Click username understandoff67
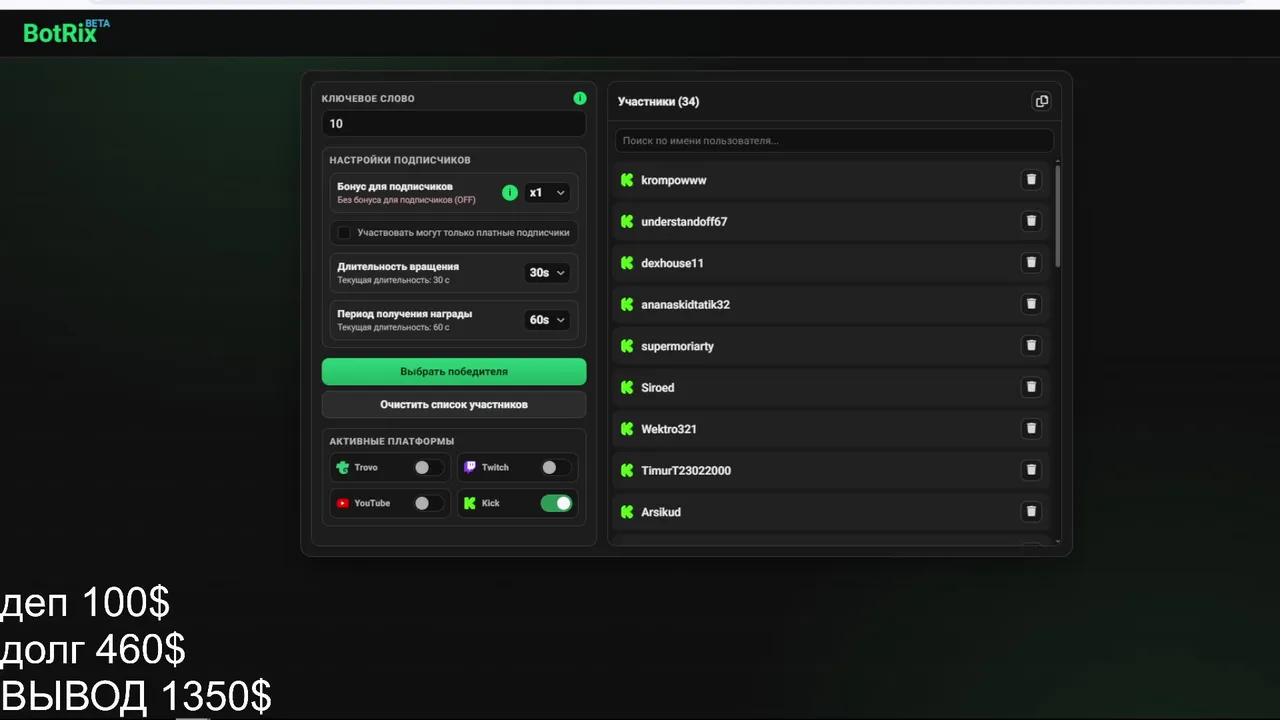Screen dimensions: 1280x720 pyautogui.click(x=684, y=221)
